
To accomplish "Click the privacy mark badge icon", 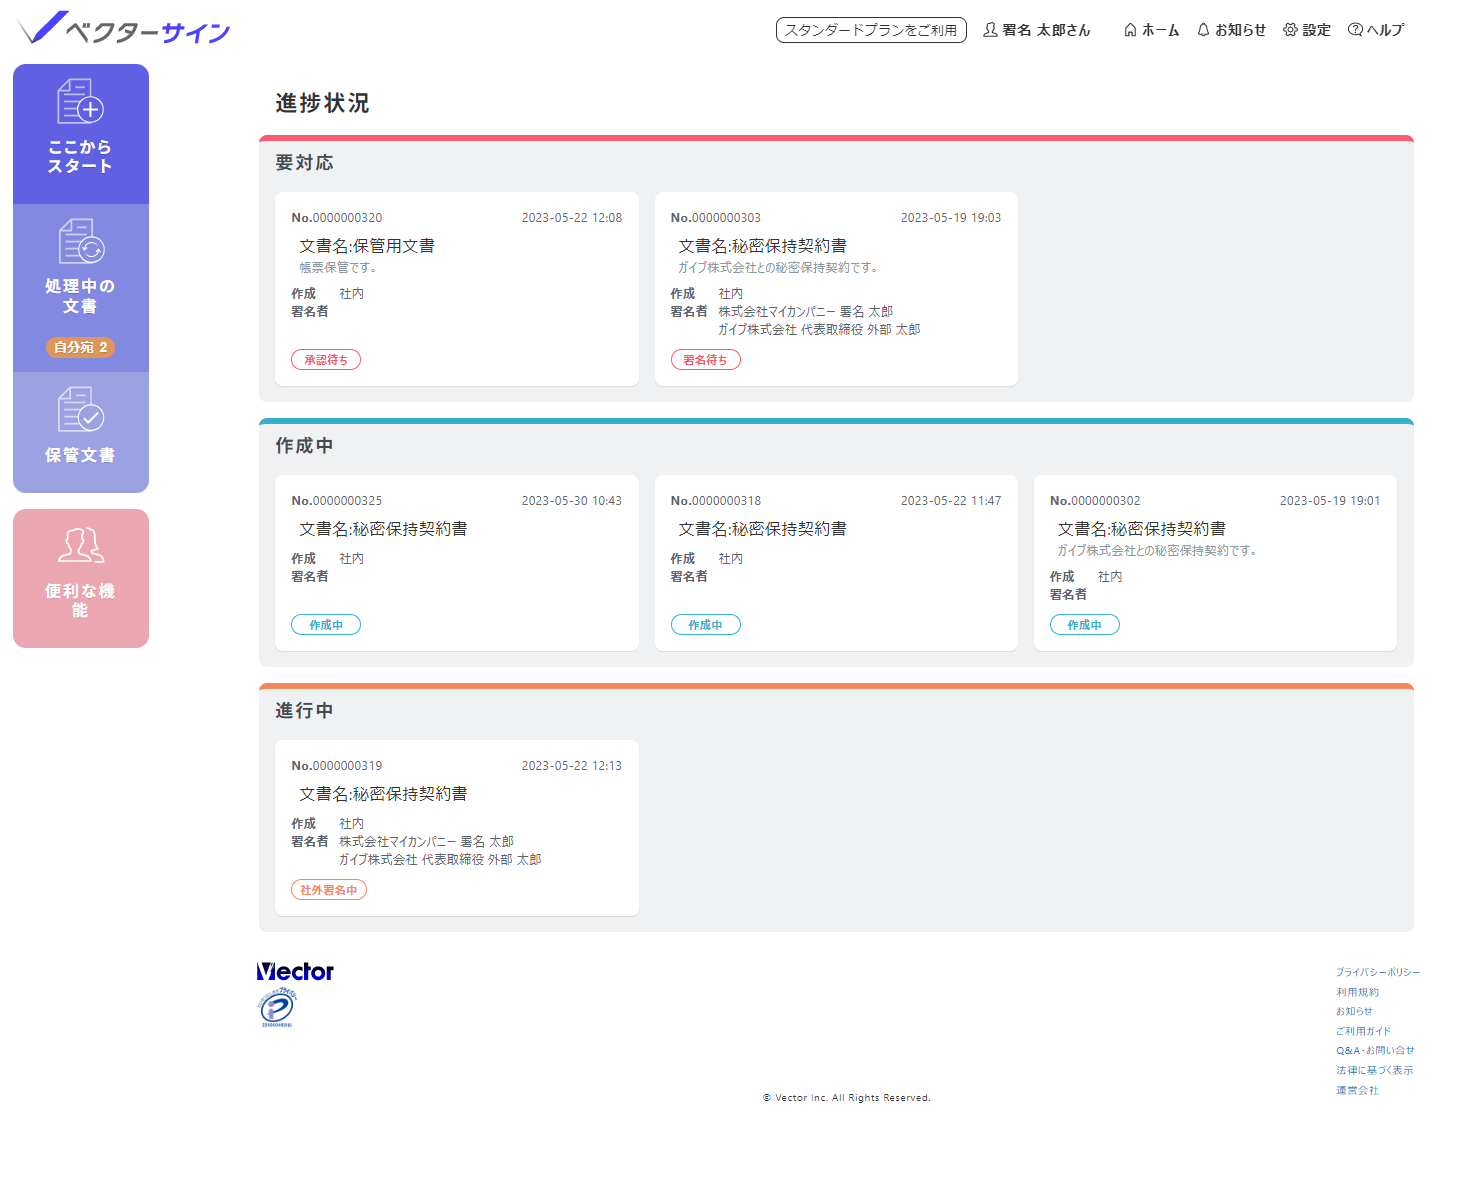I will [x=277, y=1007].
